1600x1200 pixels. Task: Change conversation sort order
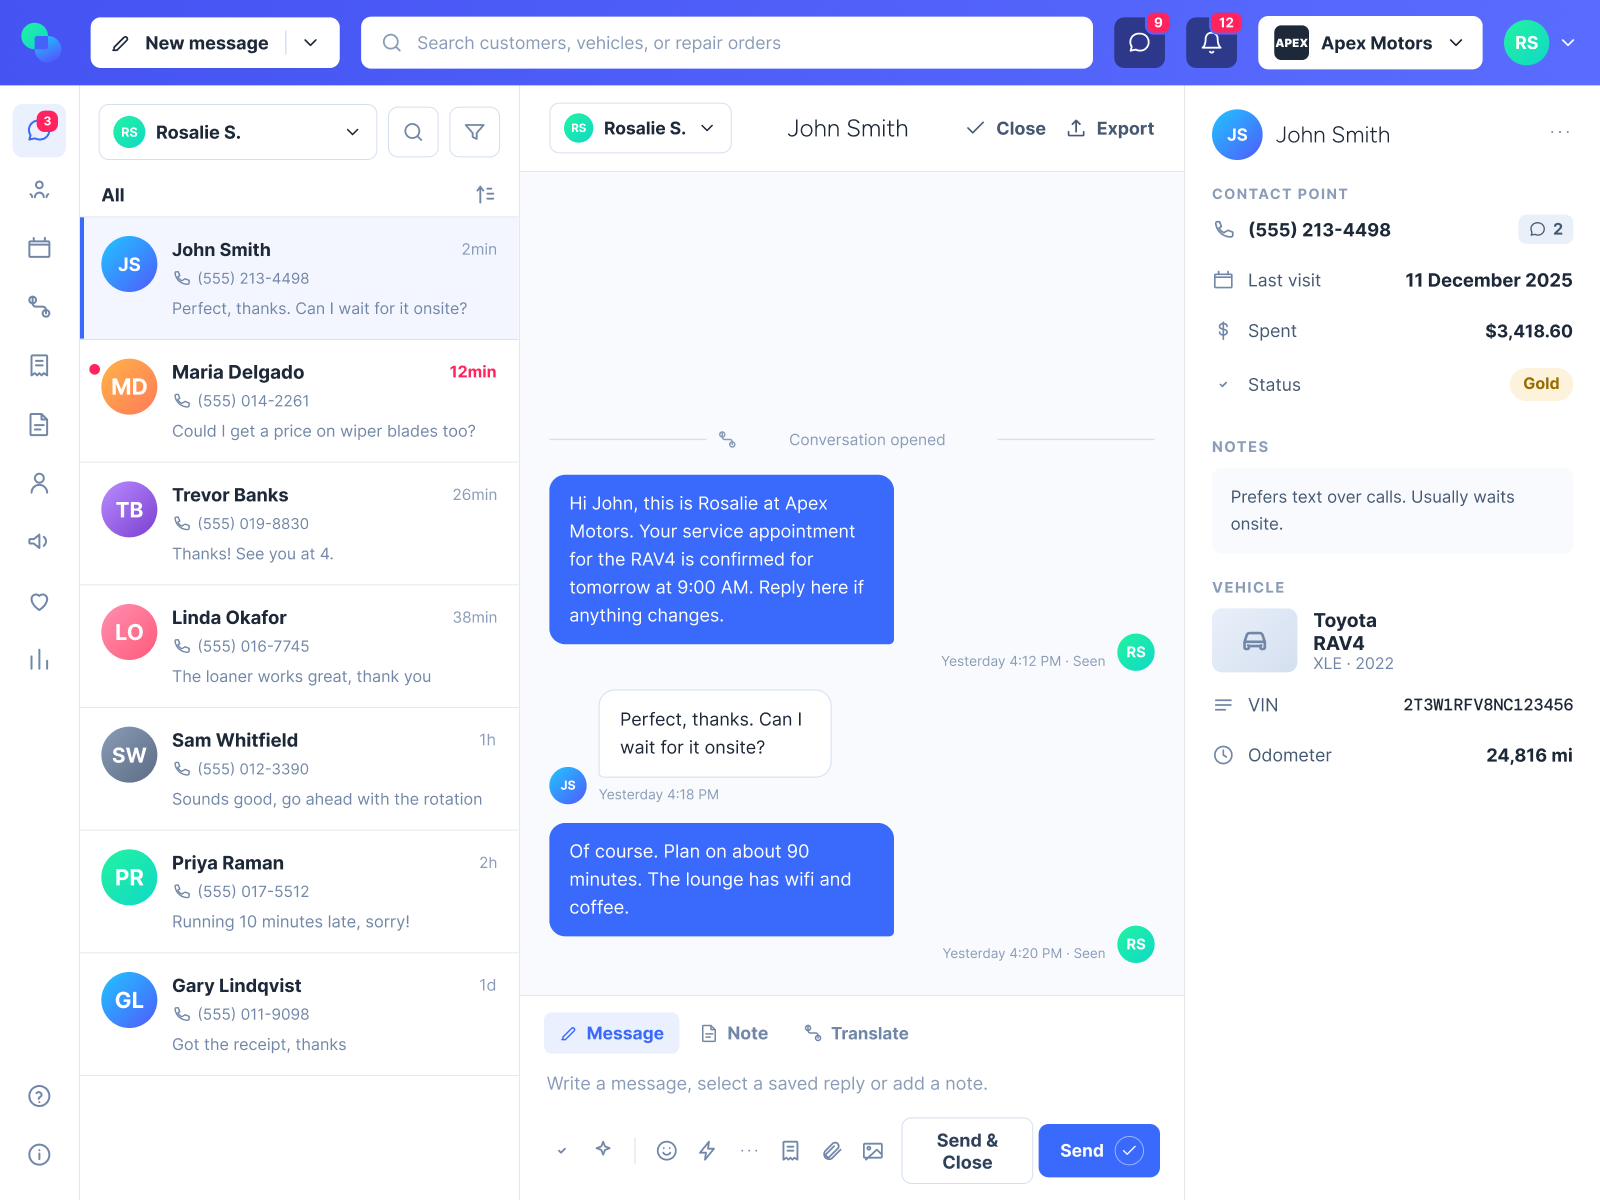tap(485, 195)
